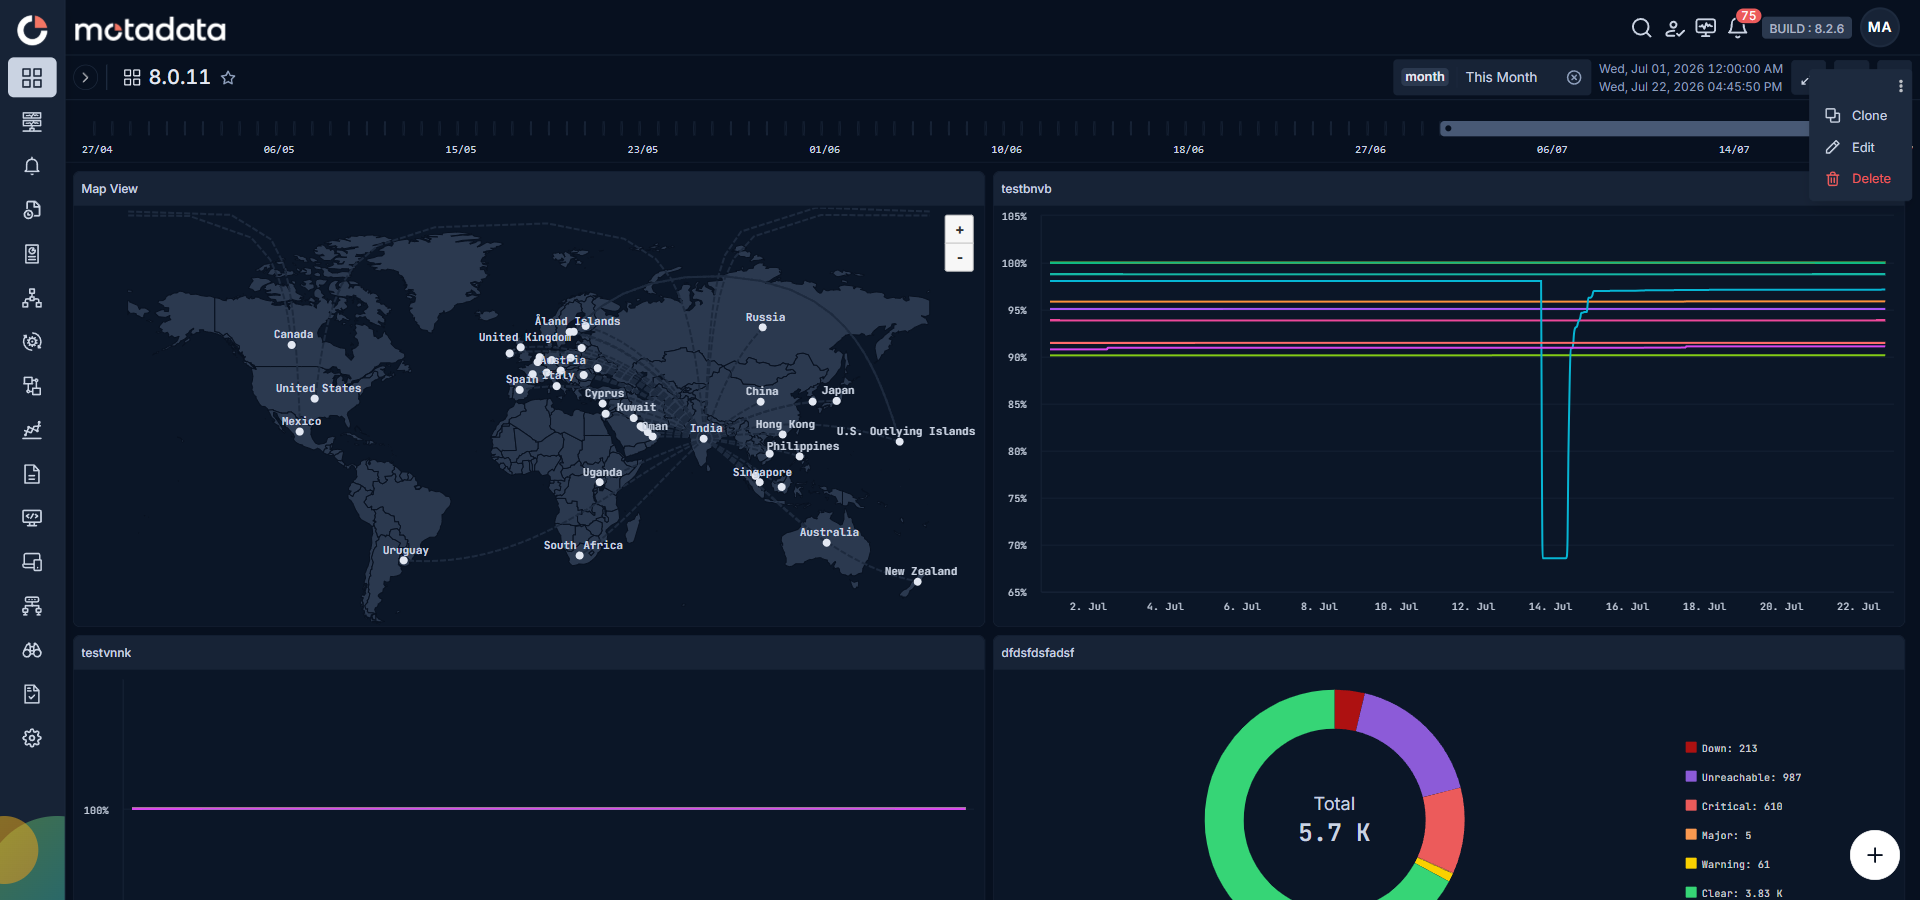The image size is (1920, 900).
Task: Click the timeline range slider bar
Action: [1625, 129]
